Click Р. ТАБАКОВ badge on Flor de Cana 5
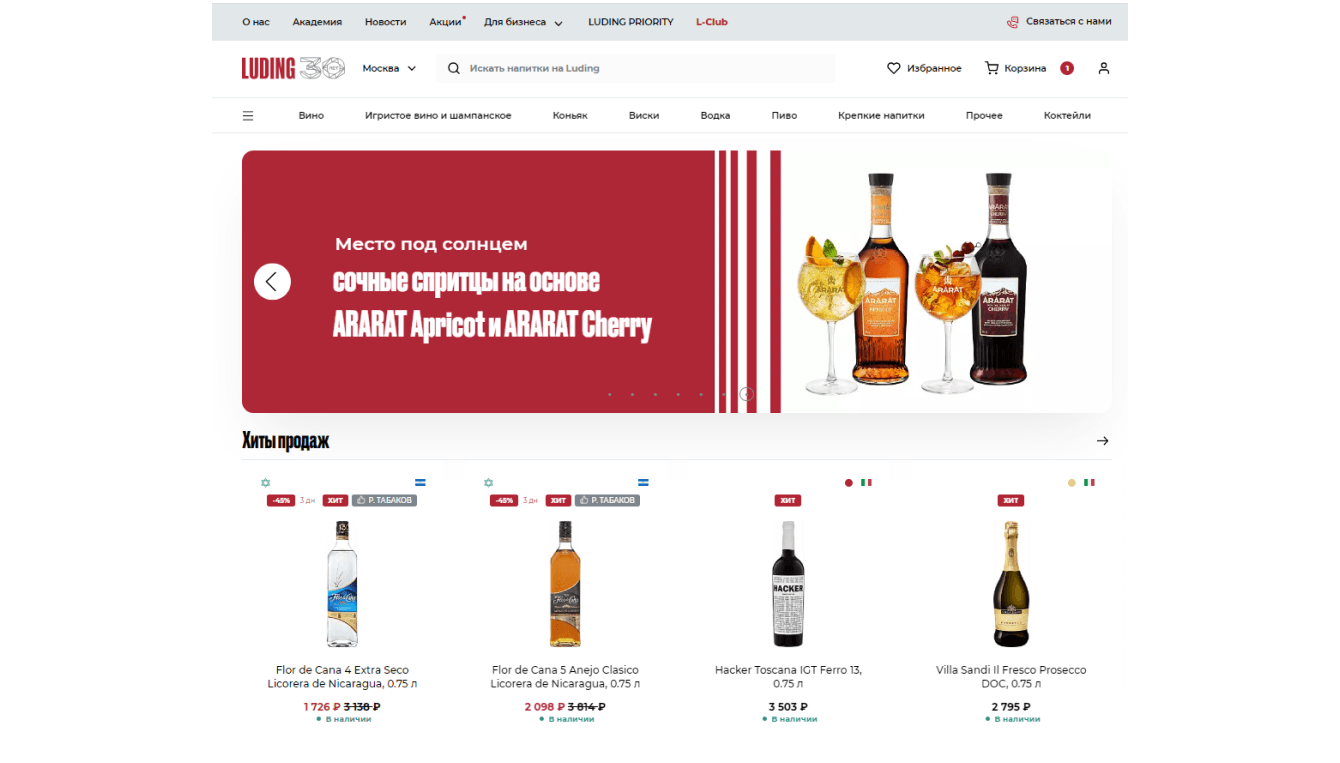 607,500
